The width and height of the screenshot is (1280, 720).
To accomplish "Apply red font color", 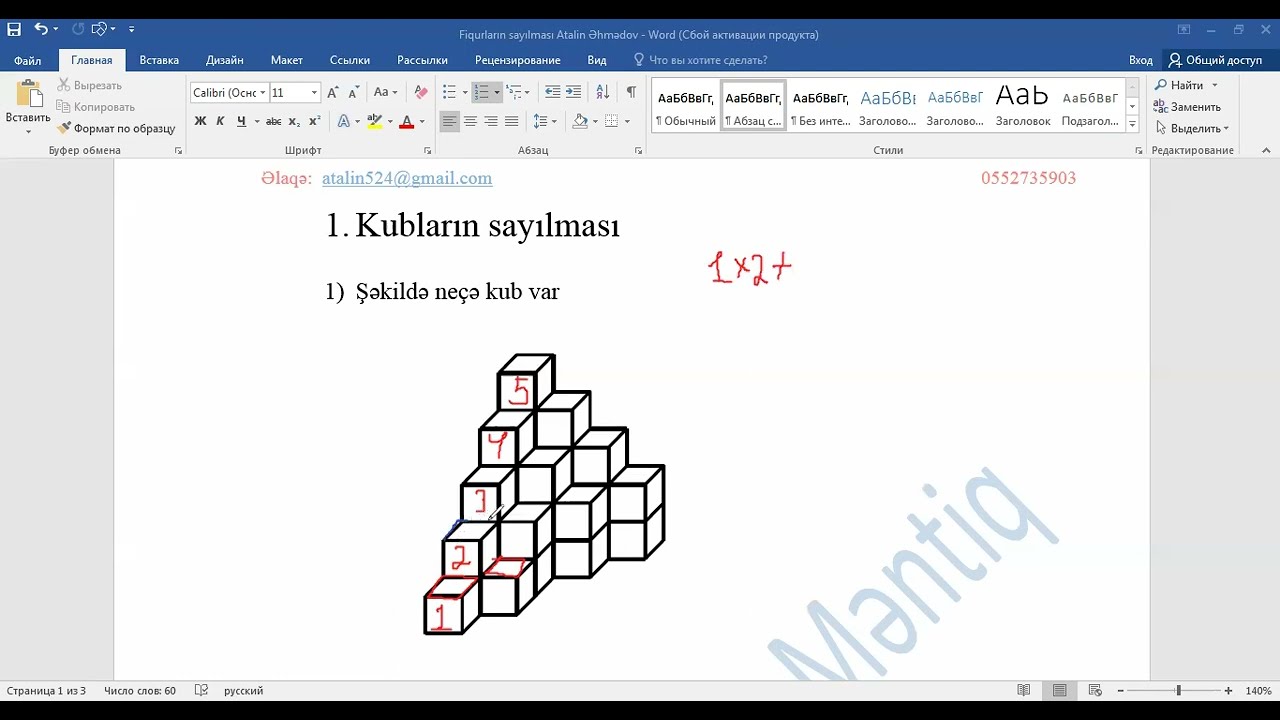I will point(406,121).
